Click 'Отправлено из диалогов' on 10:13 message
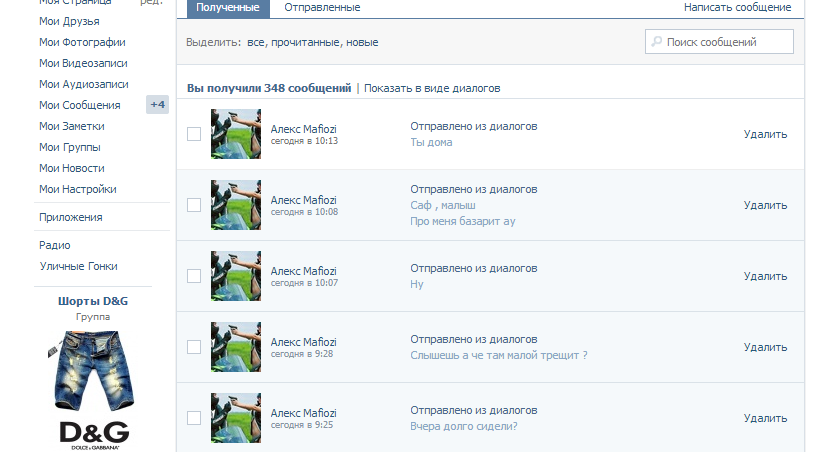Screen dimensions: 826x452 pos(474,126)
